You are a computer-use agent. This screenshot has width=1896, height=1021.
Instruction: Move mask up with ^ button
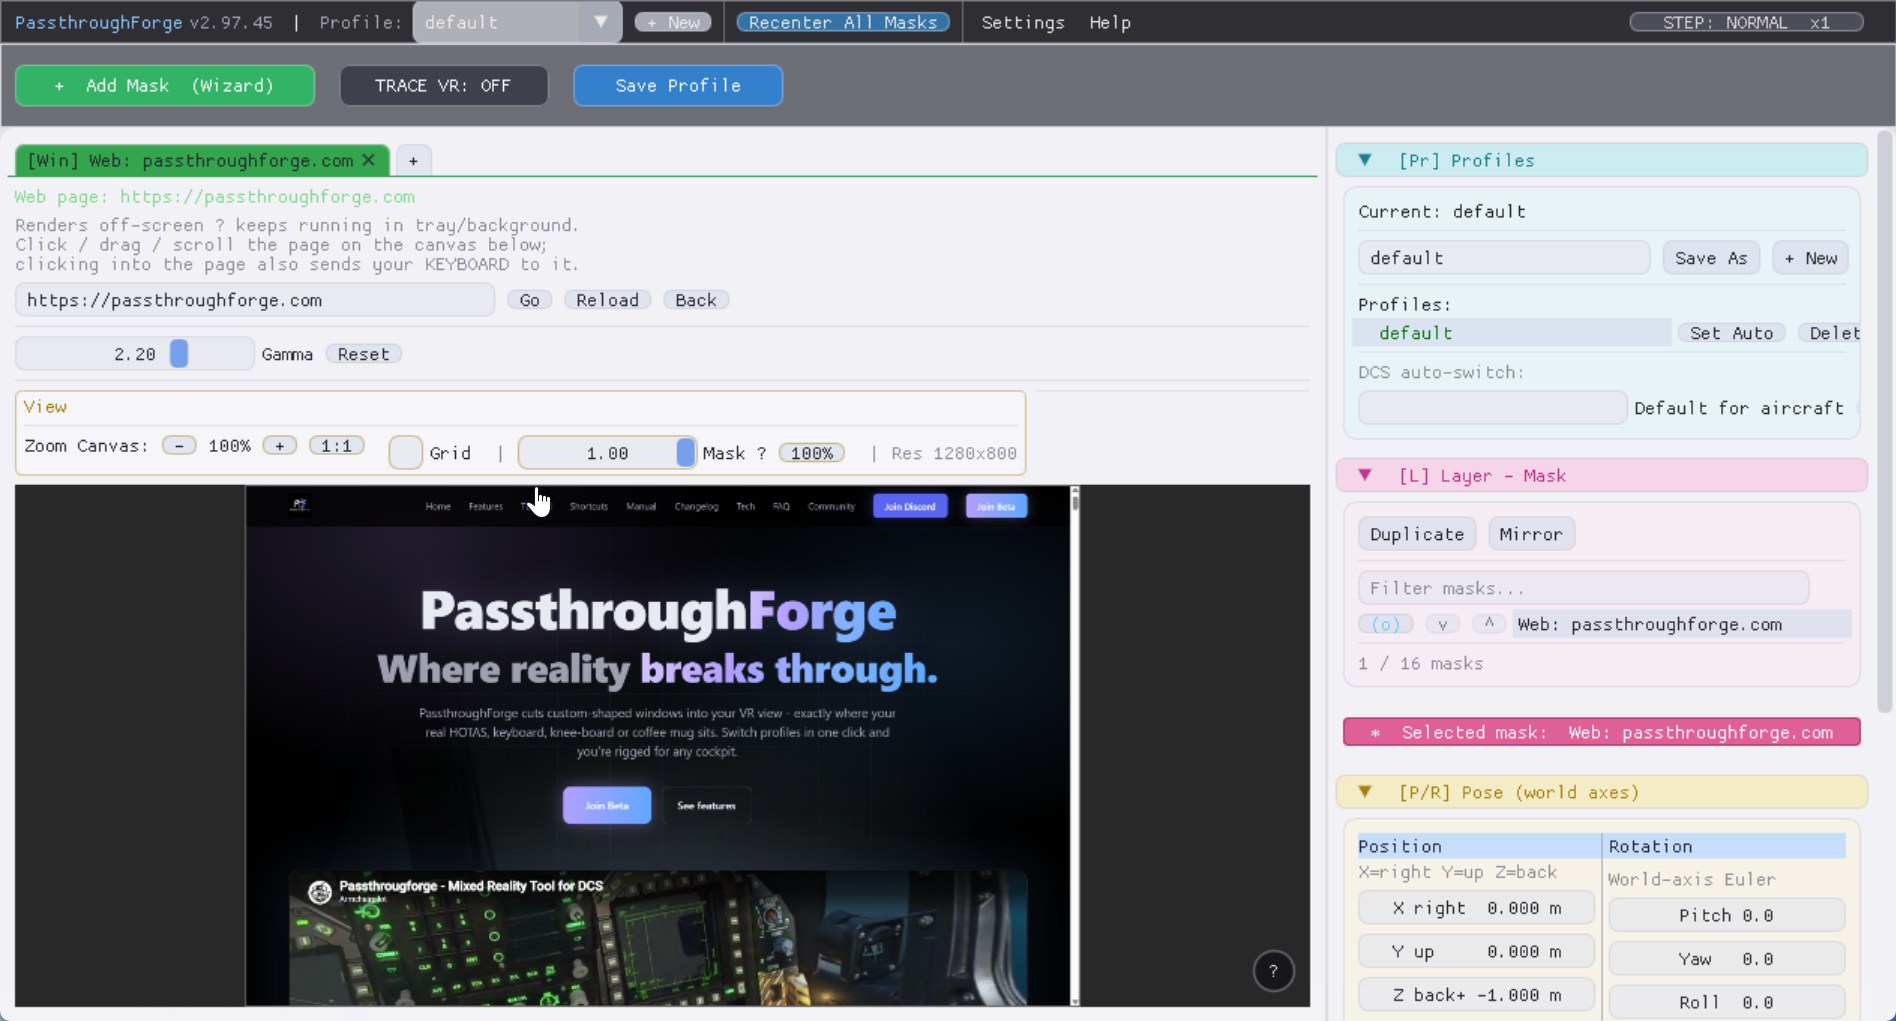click(1489, 624)
